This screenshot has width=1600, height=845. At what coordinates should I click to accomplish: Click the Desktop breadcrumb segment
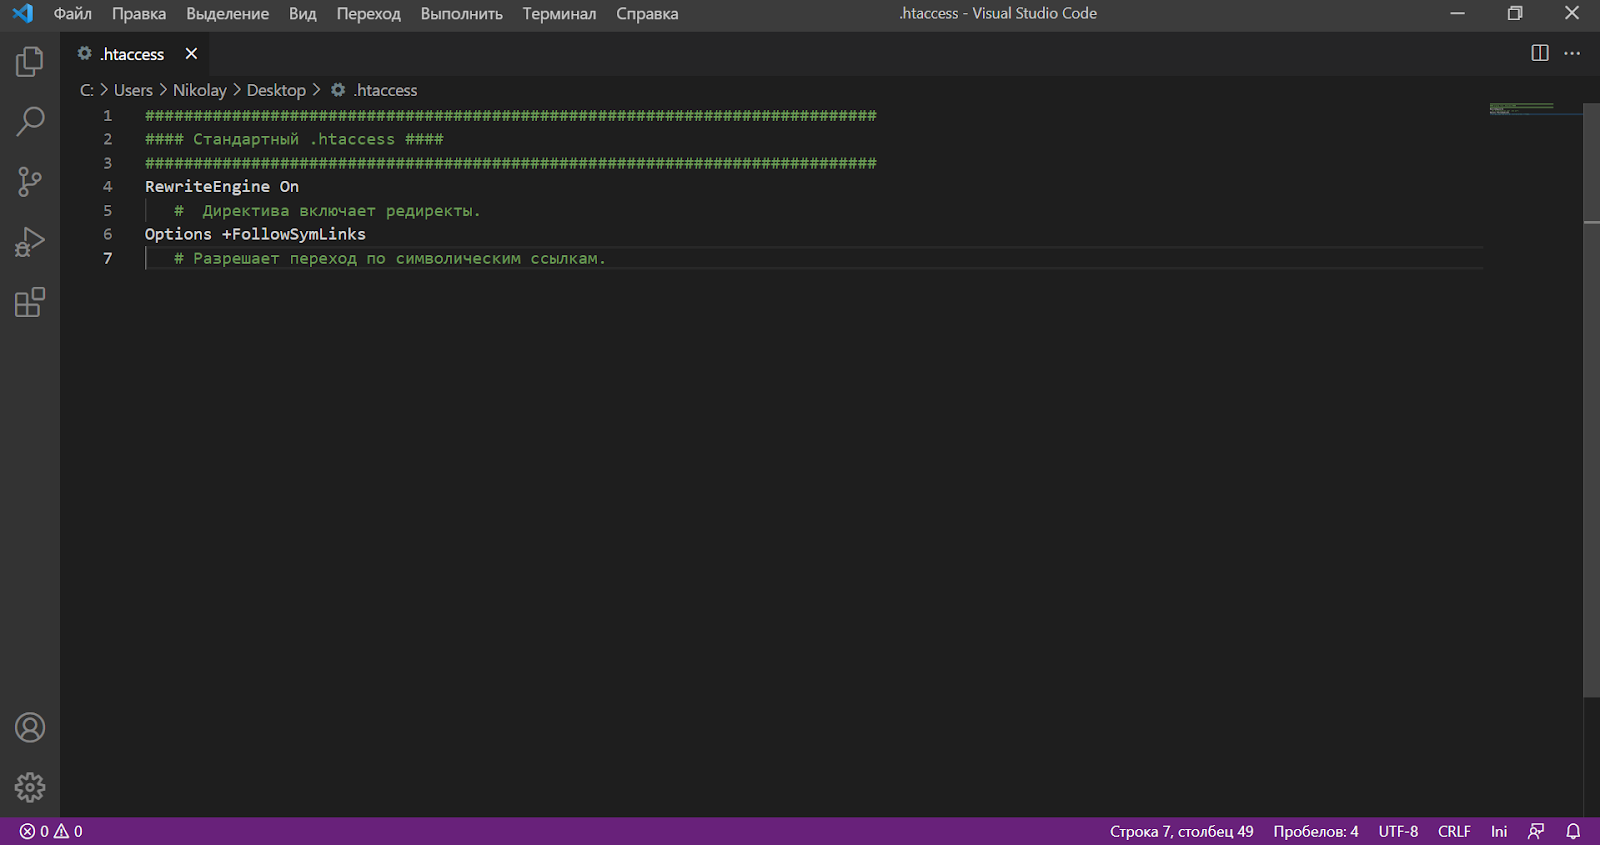tap(276, 90)
